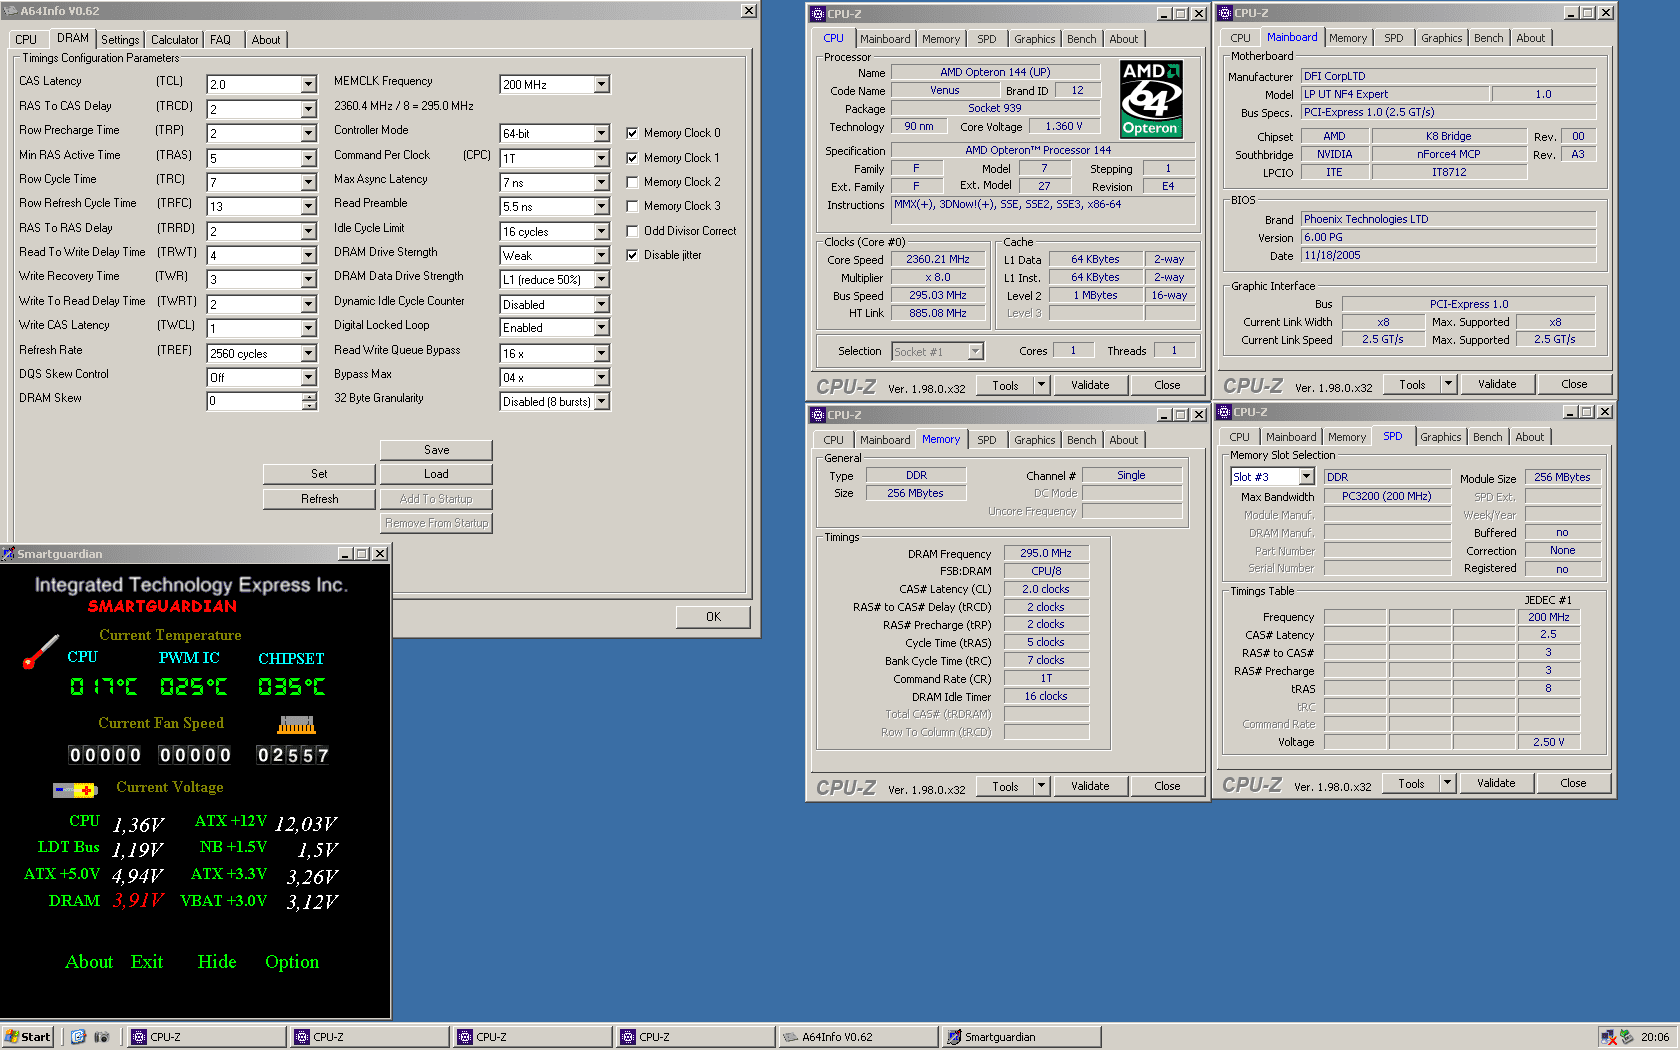The height and width of the screenshot is (1050, 1680).
Task: Click the About link in Smartguardian
Action: (x=89, y=962)
